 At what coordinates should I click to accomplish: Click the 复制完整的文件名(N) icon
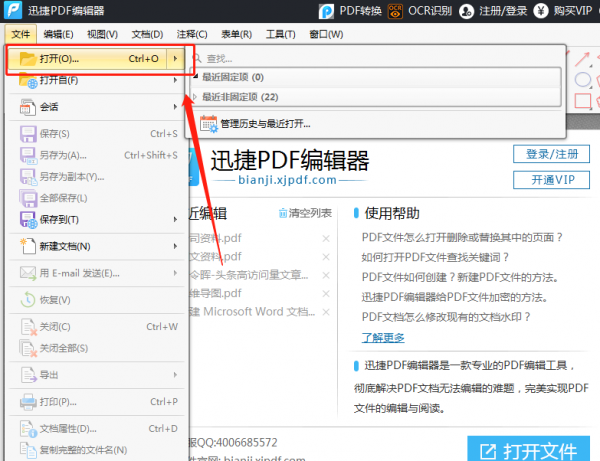point(28,450)
